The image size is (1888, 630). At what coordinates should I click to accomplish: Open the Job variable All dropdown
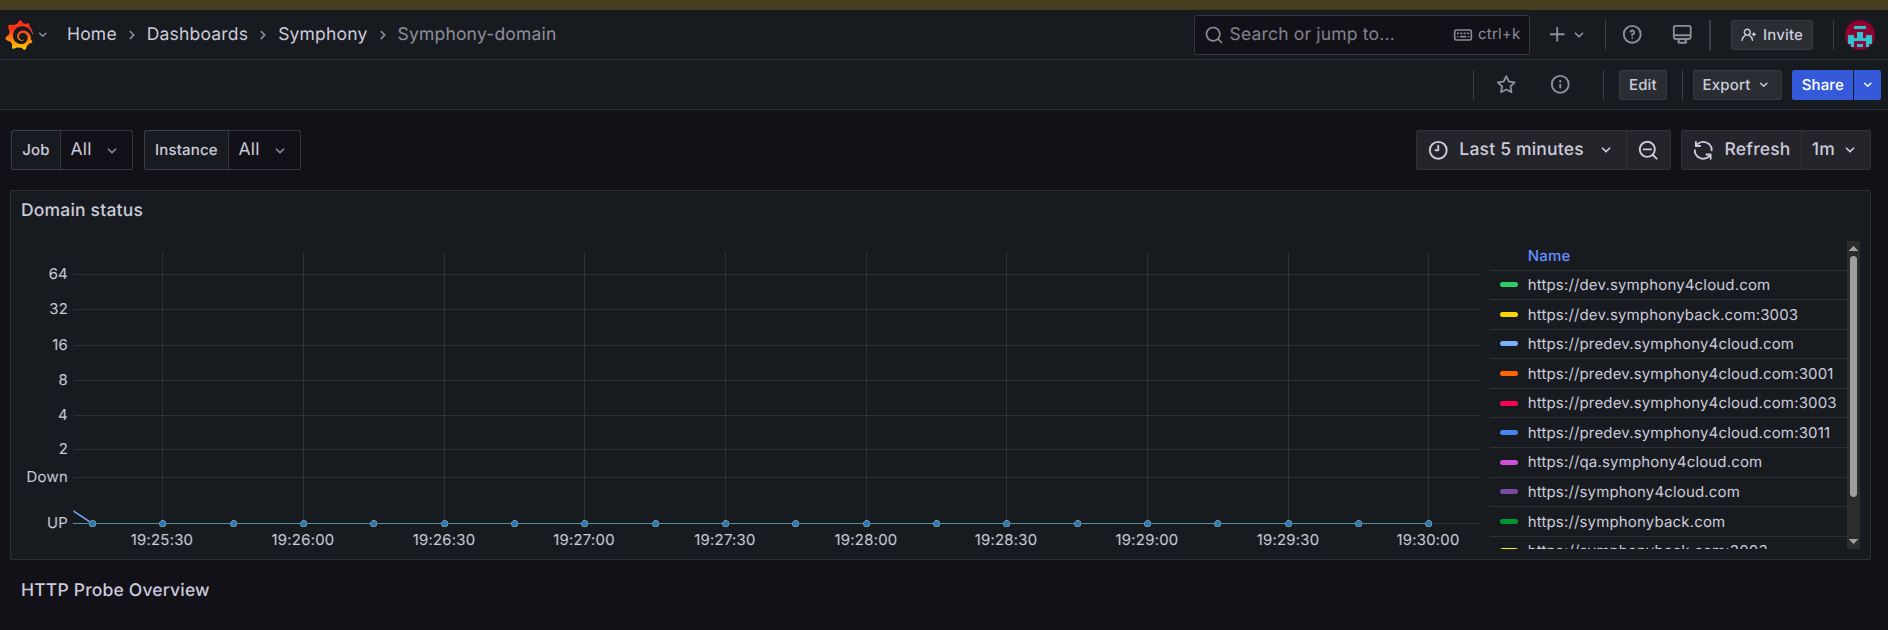(x=95, y=150)
